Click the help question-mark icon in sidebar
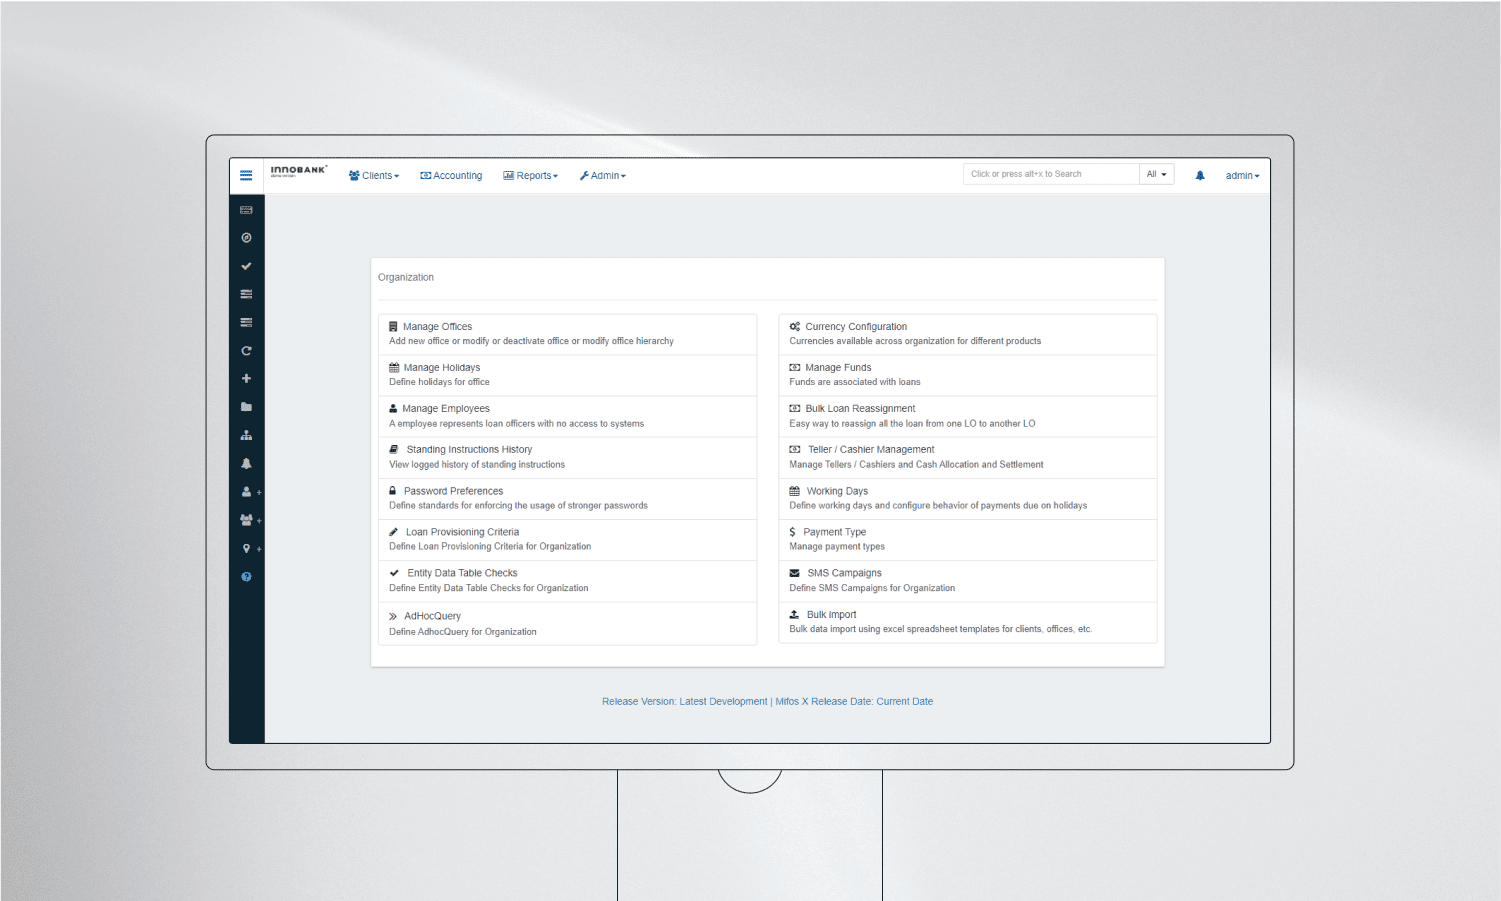This screenshot has width=1501, height=901. (x=246, y=576)
